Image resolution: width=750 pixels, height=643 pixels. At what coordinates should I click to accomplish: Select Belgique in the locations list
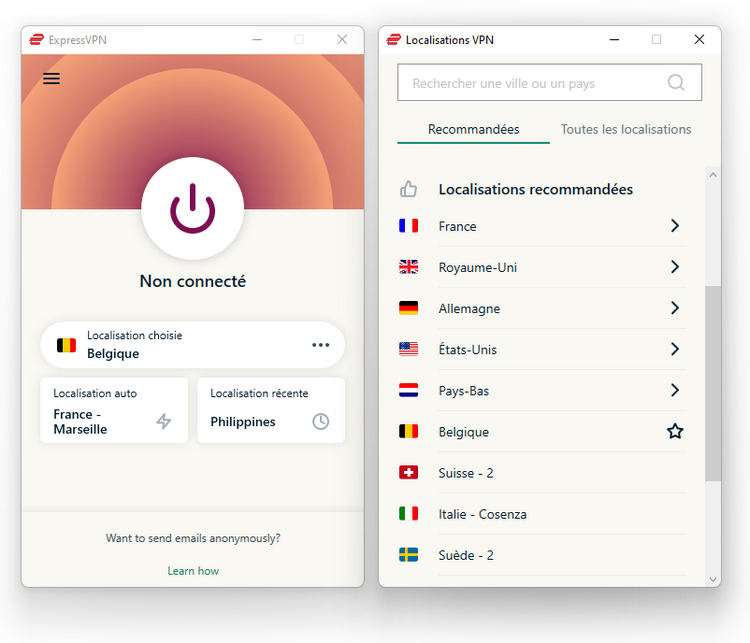(x=542, y=432)
